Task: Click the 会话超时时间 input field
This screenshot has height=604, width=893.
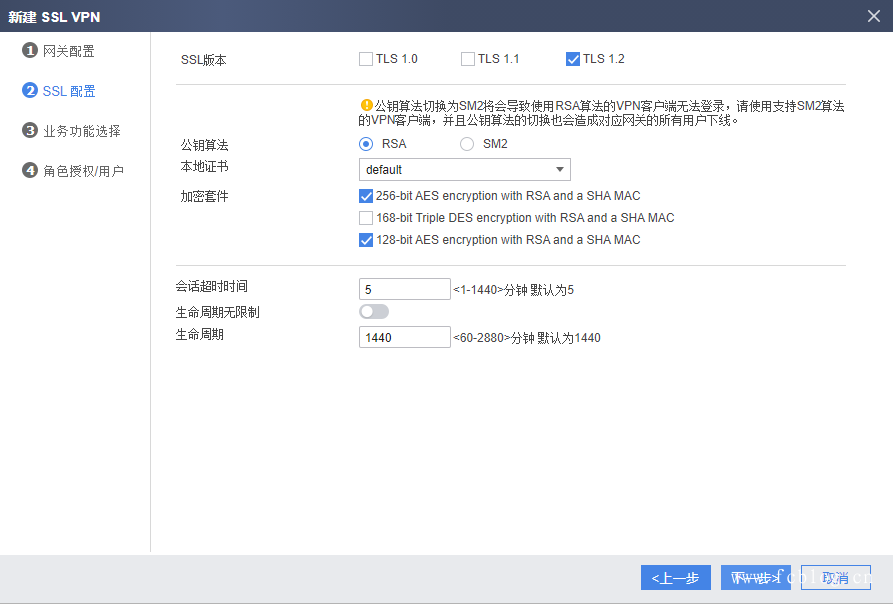Action: (x=404, y=289)
